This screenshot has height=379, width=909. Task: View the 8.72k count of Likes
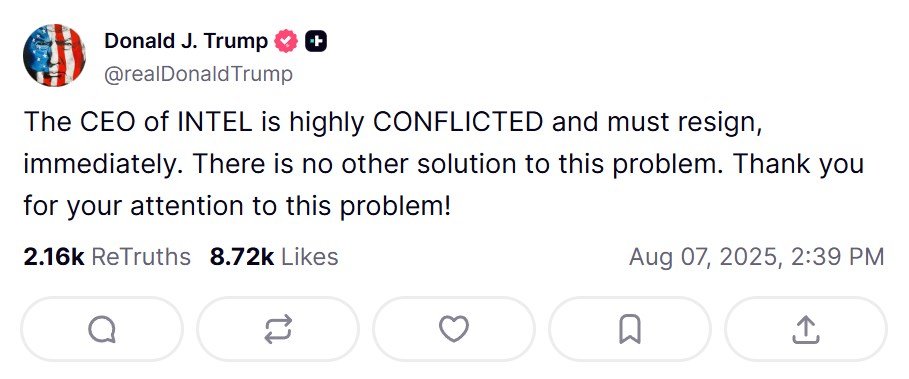242,257
